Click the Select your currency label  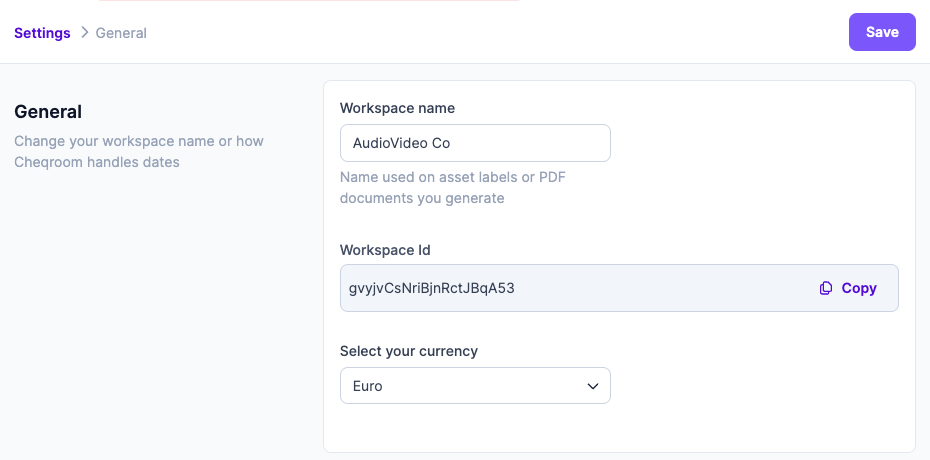point(409,351)
